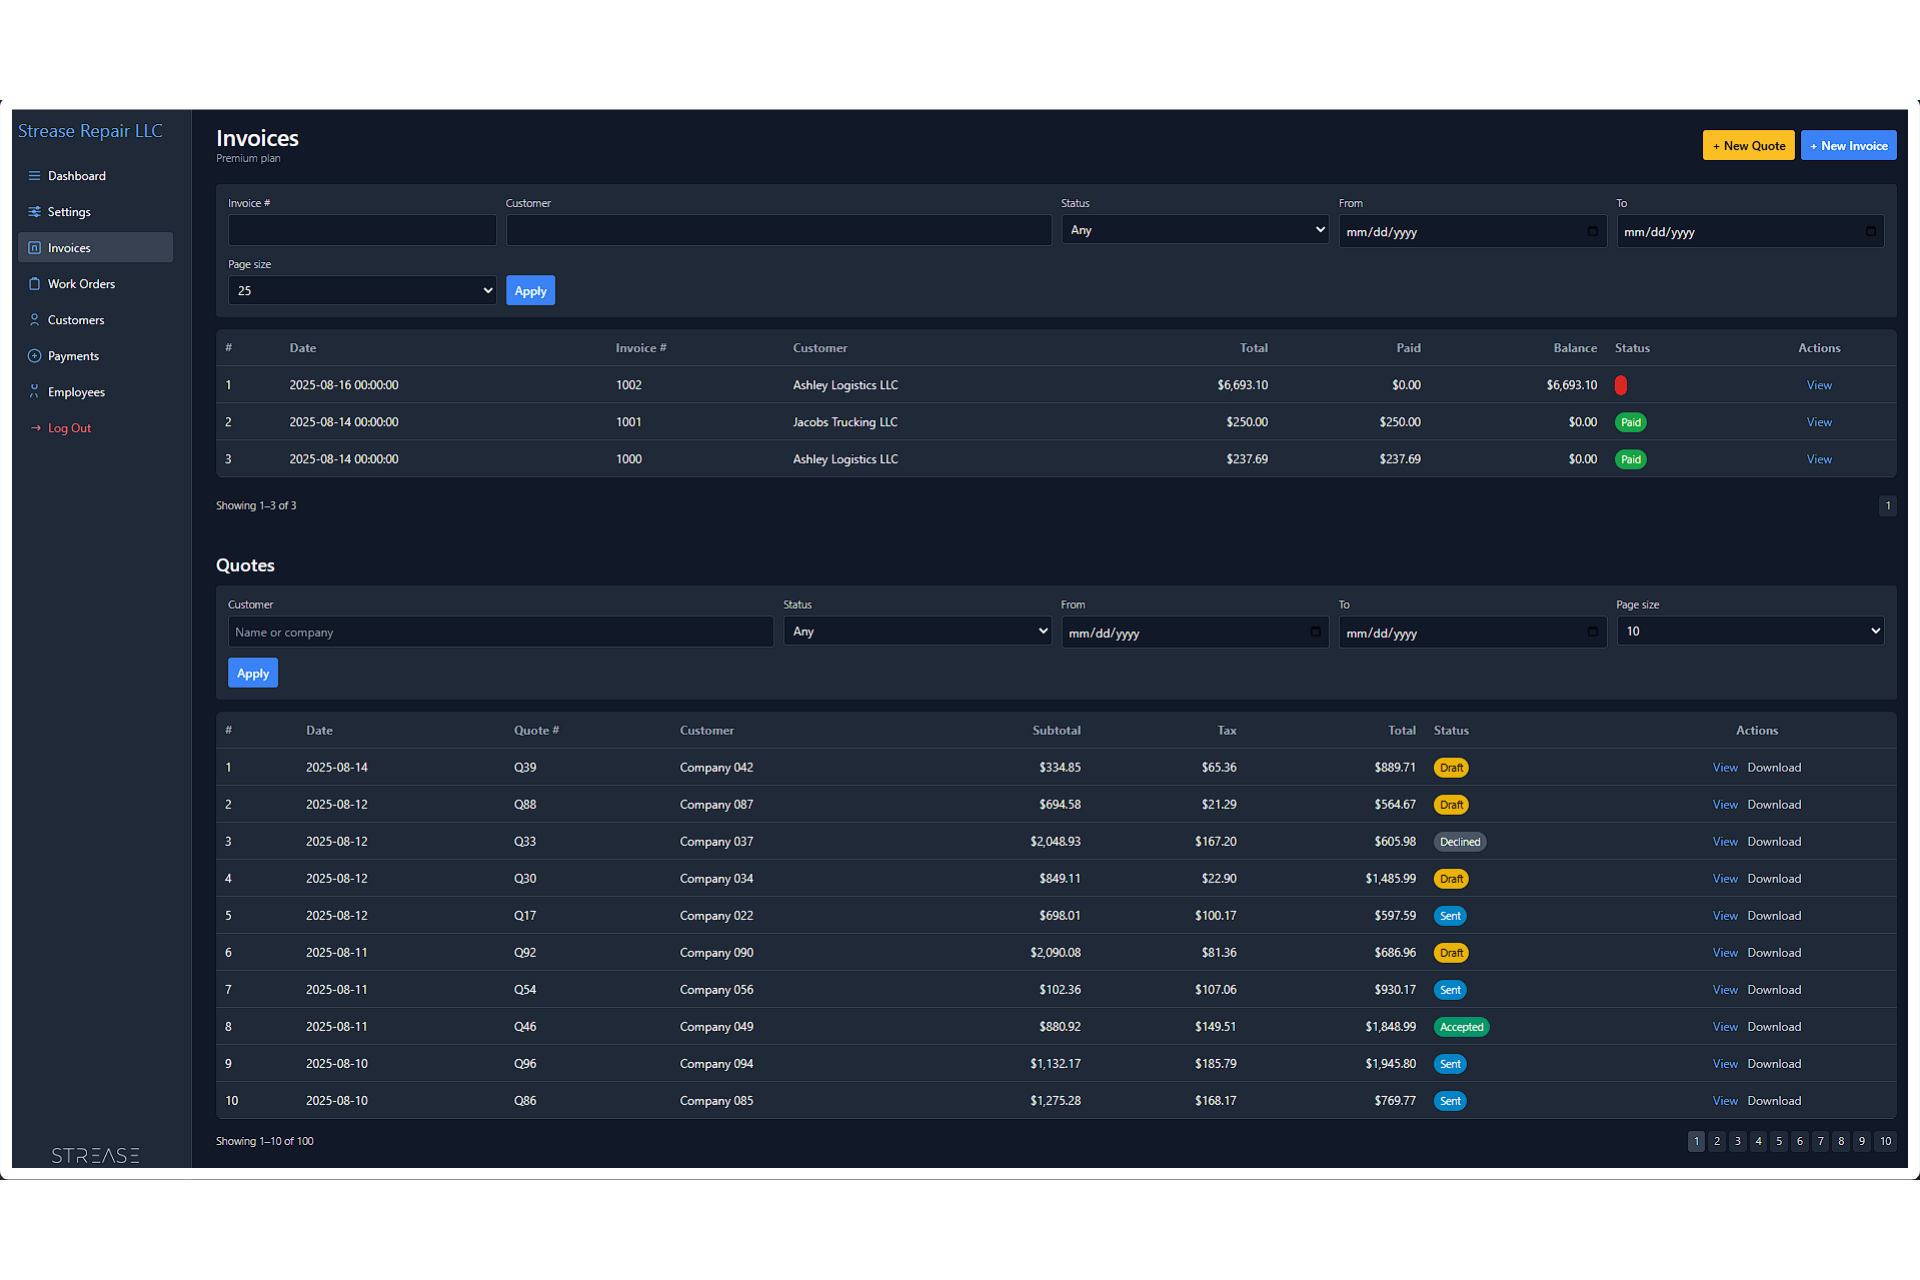Open the Work Orders menu item
1920x1280 pixels.
point(81,284)
